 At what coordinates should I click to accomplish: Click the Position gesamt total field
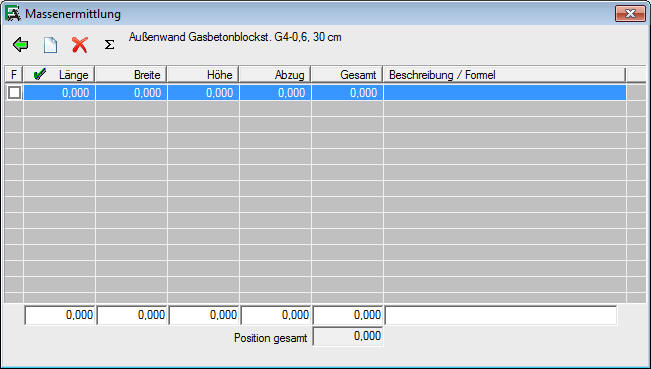[348, 336]
